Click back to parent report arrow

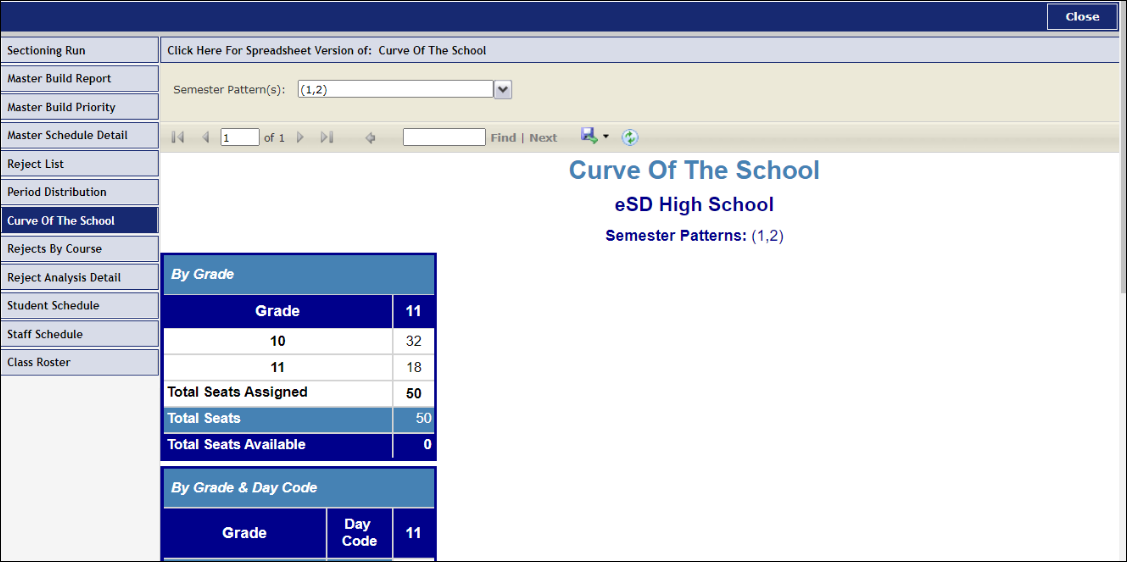[371, 137]
